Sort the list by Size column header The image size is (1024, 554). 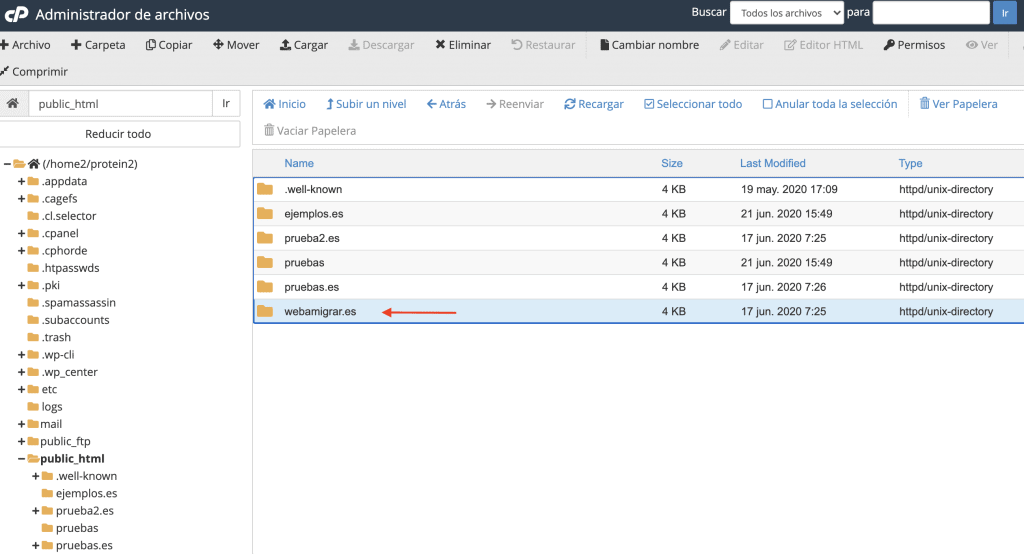point(671,163)
